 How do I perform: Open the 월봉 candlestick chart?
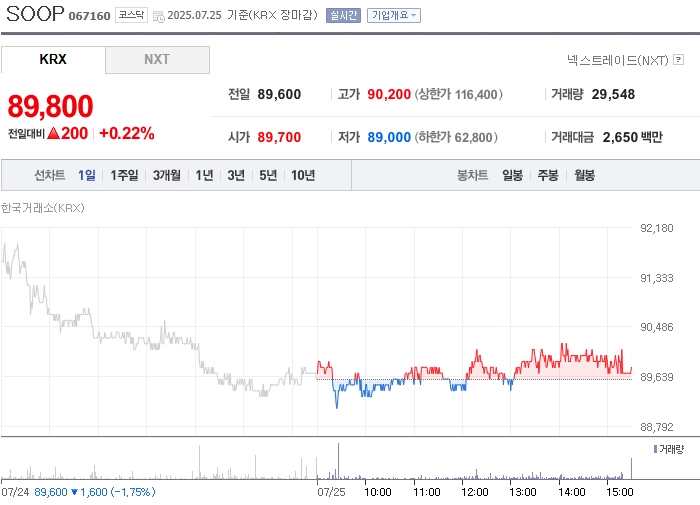point(584,175)
